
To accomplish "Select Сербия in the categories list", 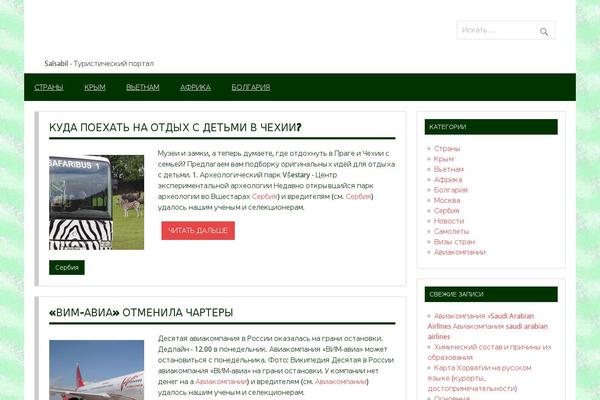I will click(x=446, y=211).
